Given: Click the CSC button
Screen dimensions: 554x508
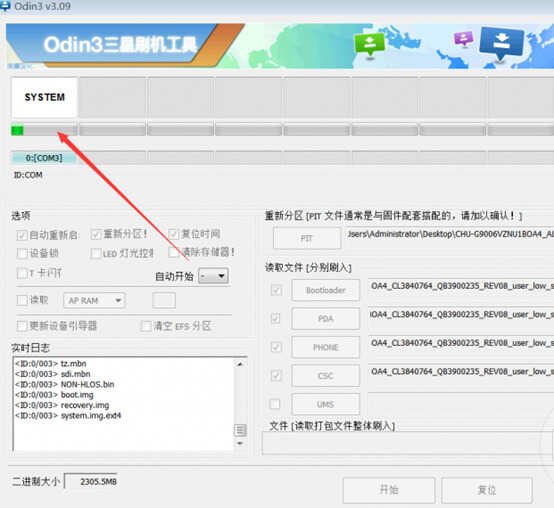Looking at the screenshot, I should (x=325, y=376).
